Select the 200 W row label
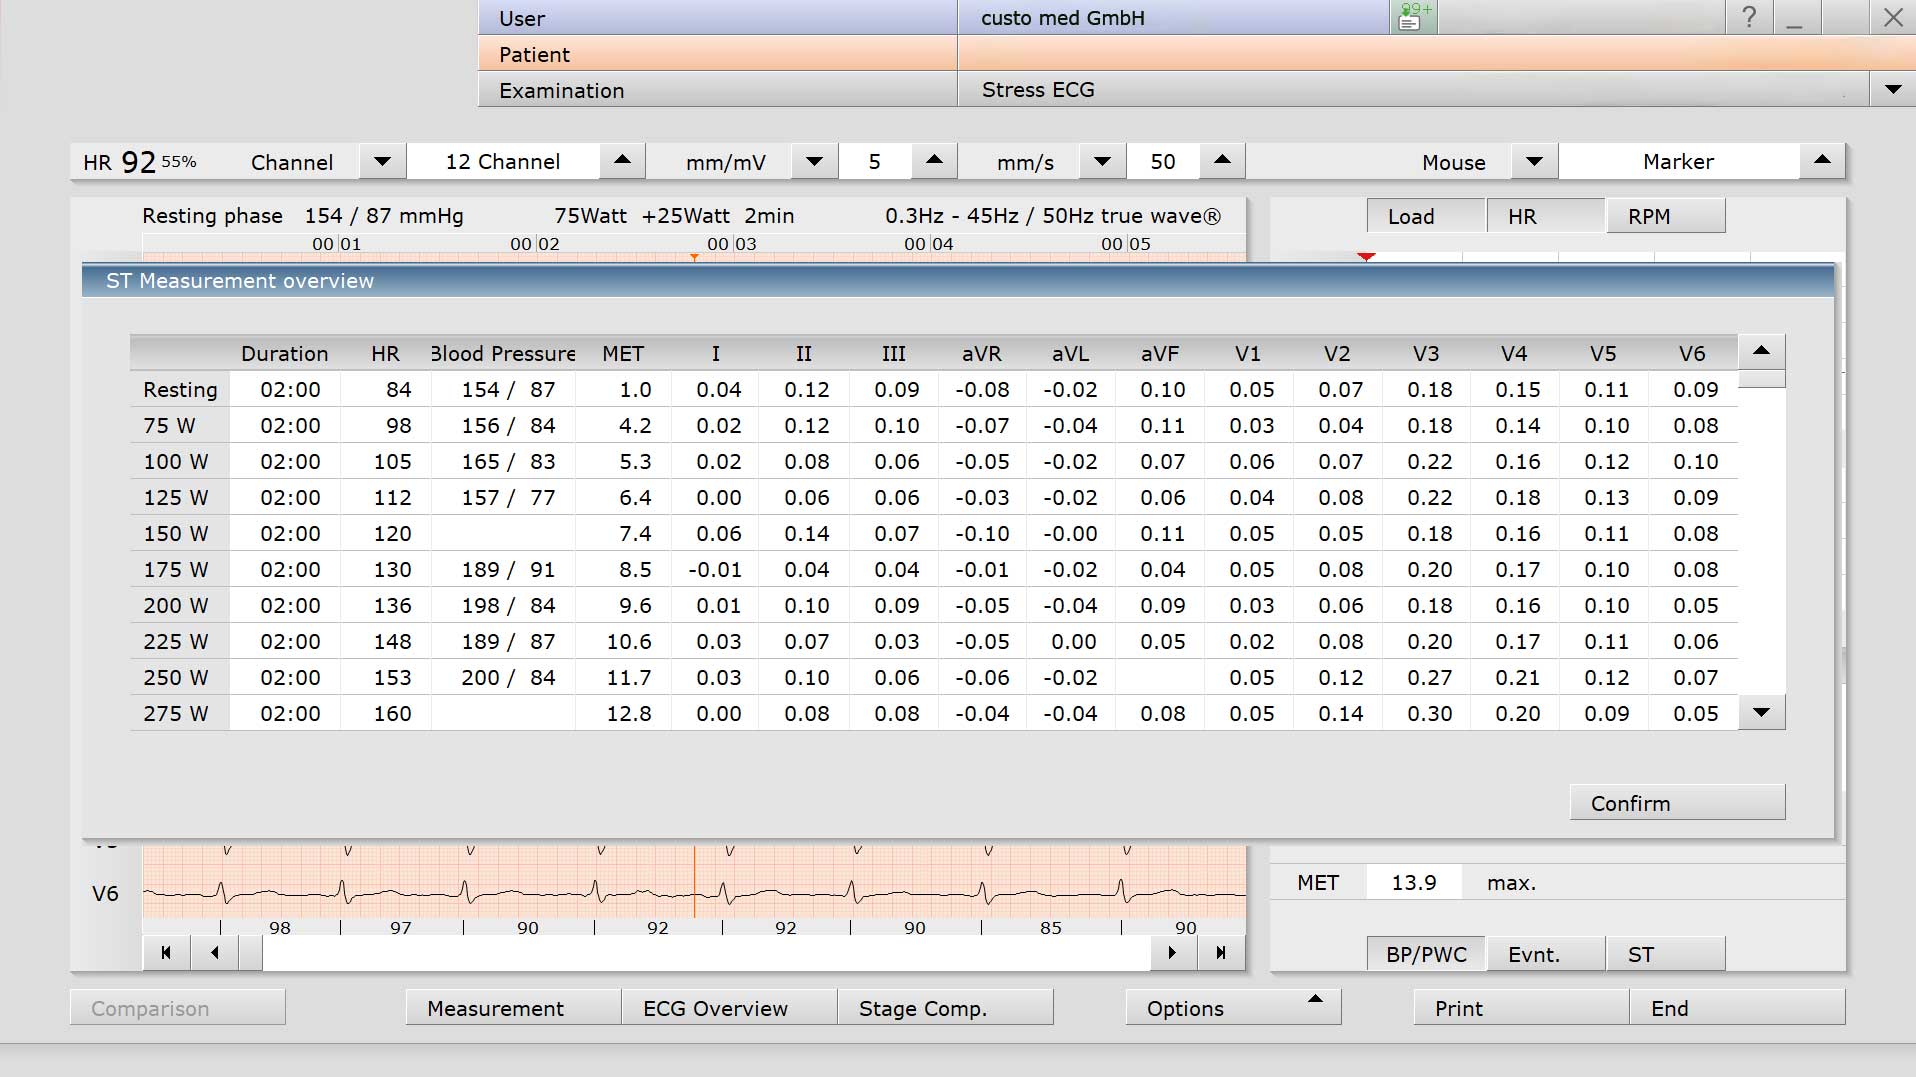The width and height of the screenshot is (1916, 1077). pos(180,605)
